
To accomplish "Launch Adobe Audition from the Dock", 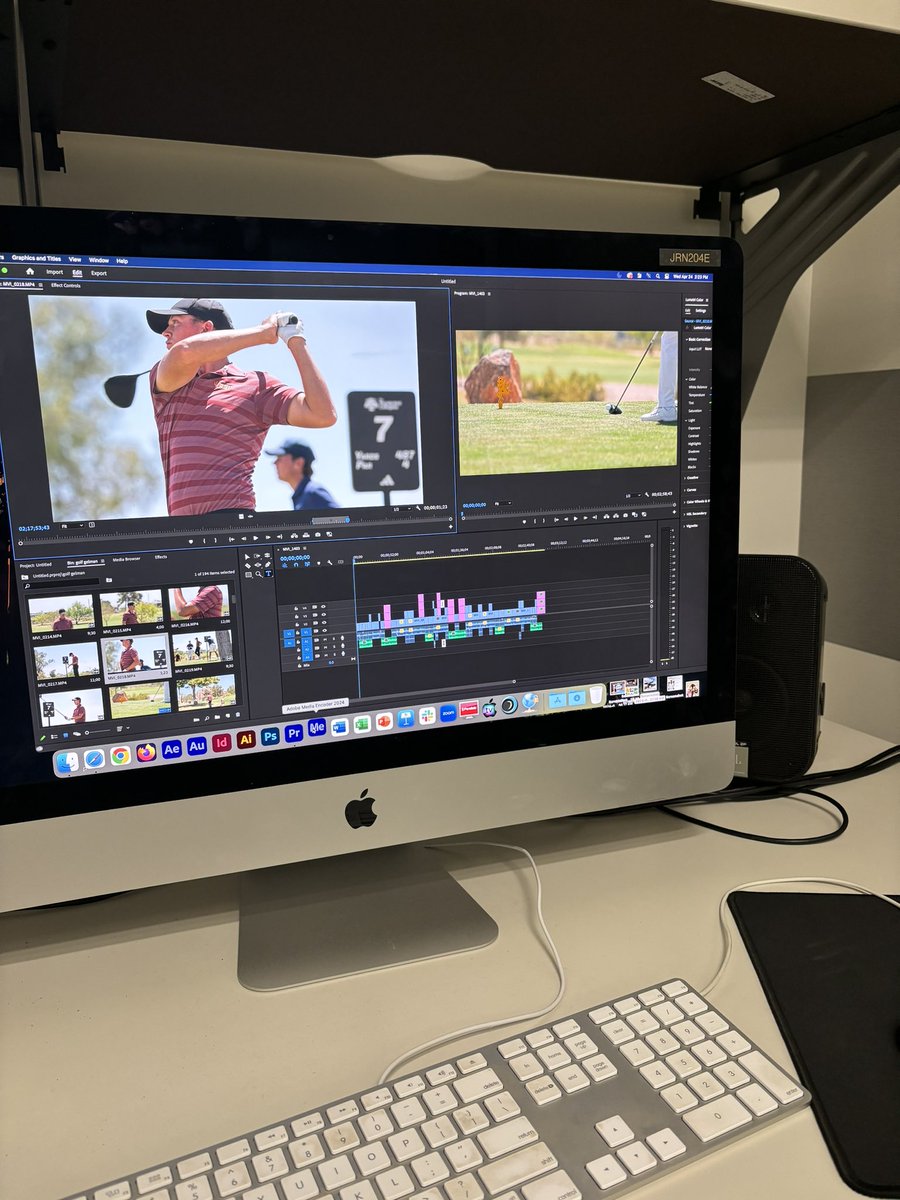I will (x=197, y=746).
